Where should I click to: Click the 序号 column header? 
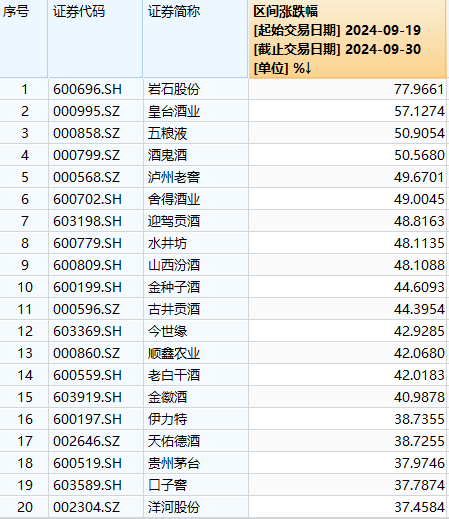pos(24,39)
